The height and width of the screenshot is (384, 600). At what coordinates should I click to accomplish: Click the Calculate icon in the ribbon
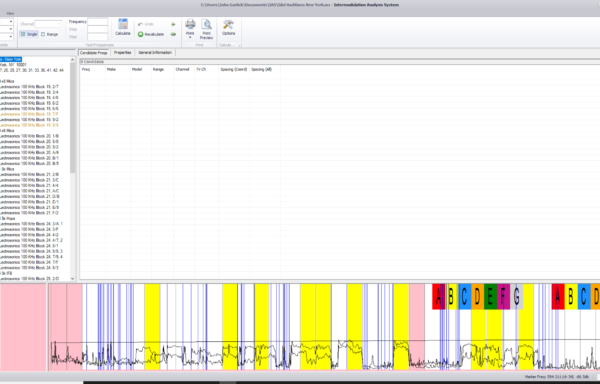[x=123, y=24]
